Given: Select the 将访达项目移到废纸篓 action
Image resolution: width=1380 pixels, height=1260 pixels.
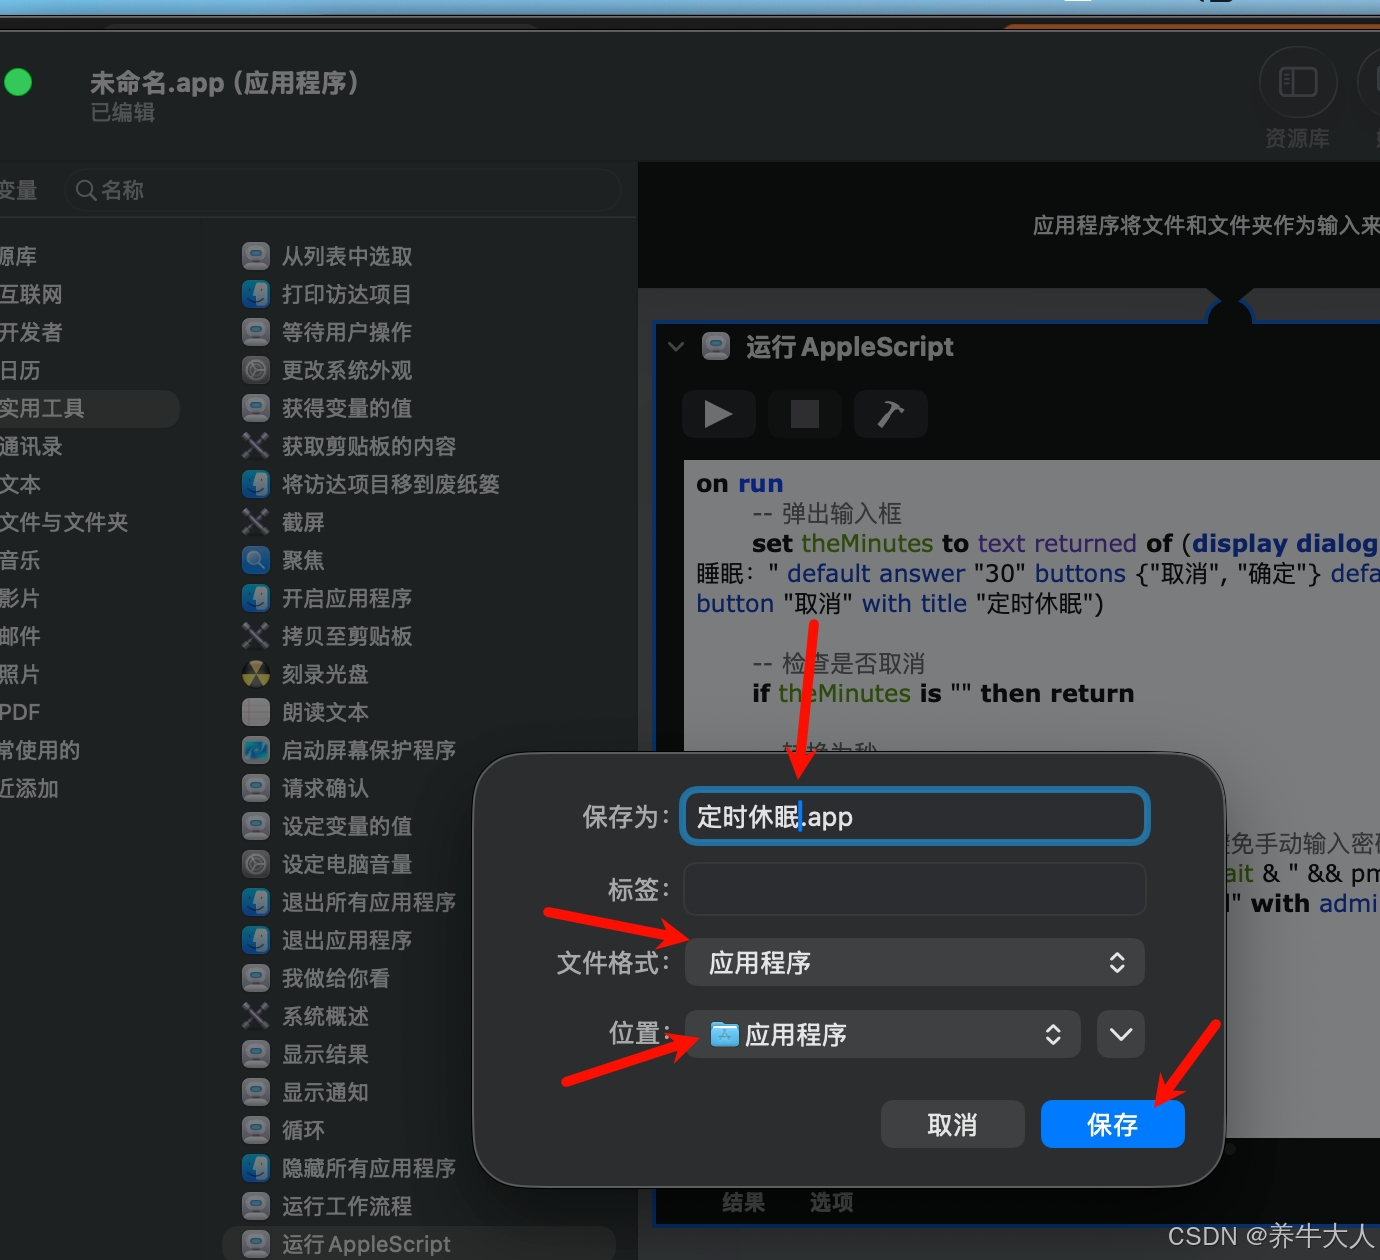Looking at the screenshot, I should click(x=371, y=485).
